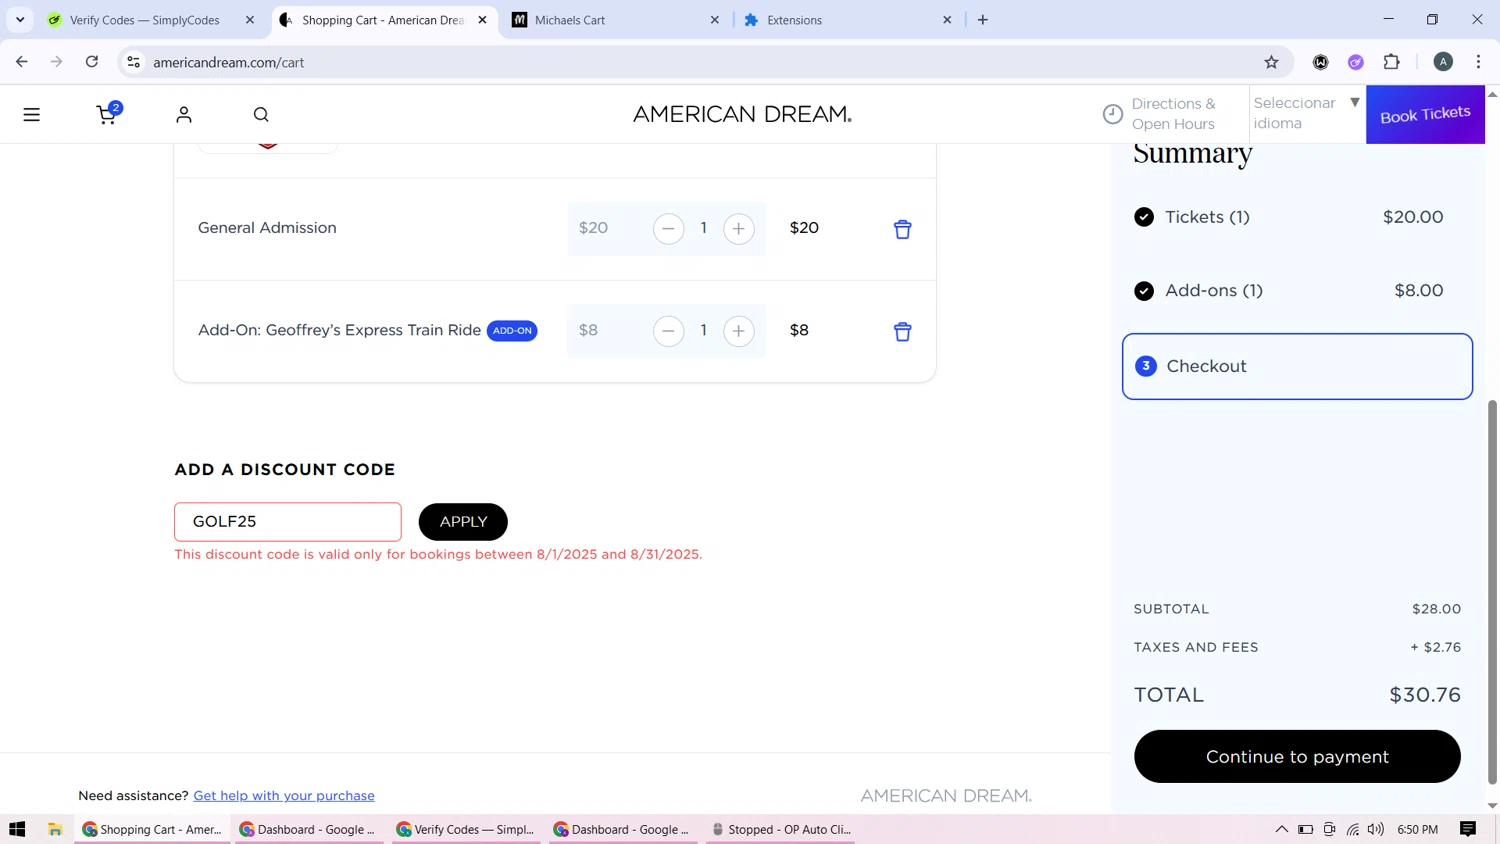1500x844 pixels.
Task: Decrease Geoffrey's Express Train Ride quantity
Action: pos(668,331)
